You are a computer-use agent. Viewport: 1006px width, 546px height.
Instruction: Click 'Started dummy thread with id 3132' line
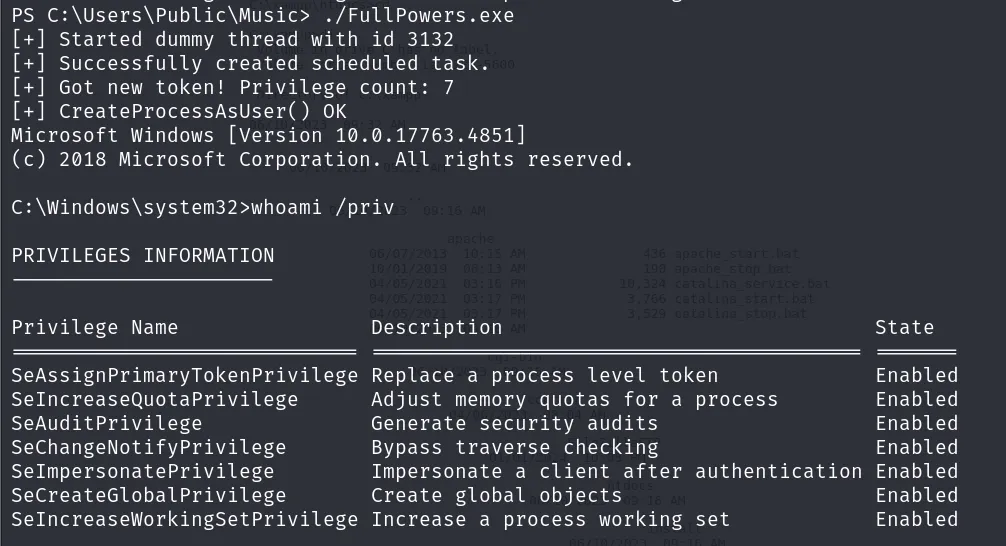coord(233,40)
